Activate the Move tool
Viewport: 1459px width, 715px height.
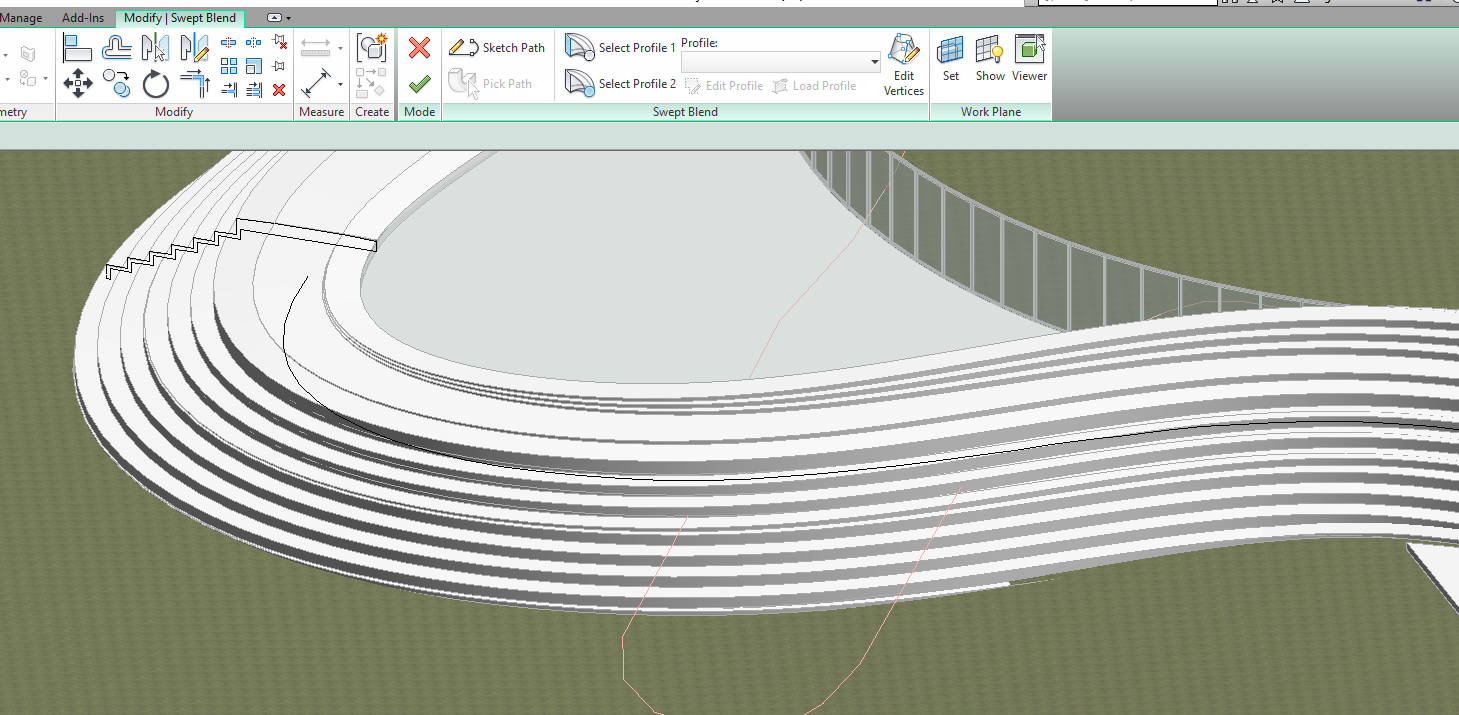point(78,84)
